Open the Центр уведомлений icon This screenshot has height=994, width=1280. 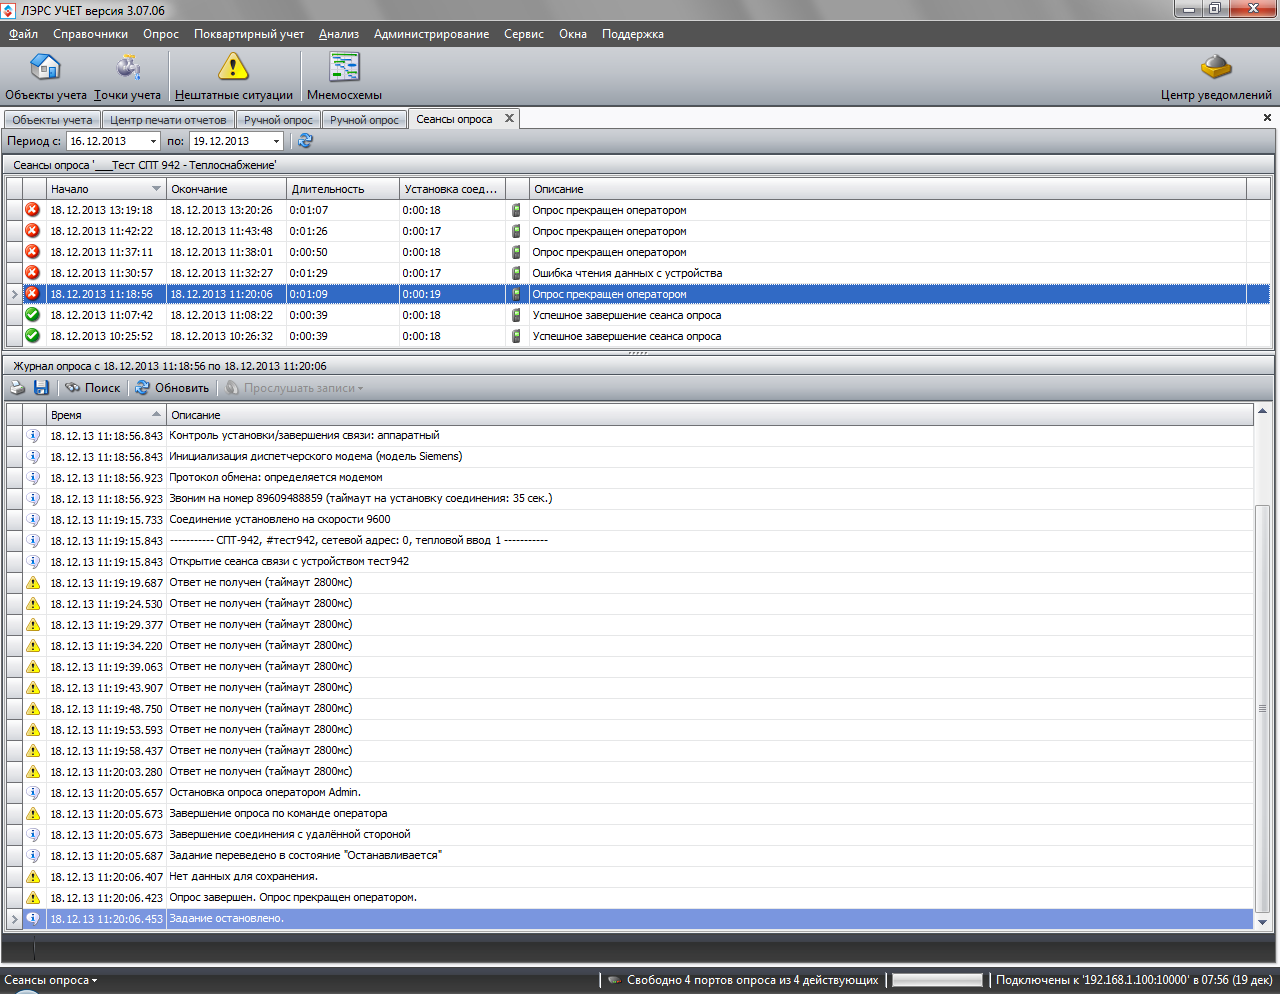[x=1216, y=67]
